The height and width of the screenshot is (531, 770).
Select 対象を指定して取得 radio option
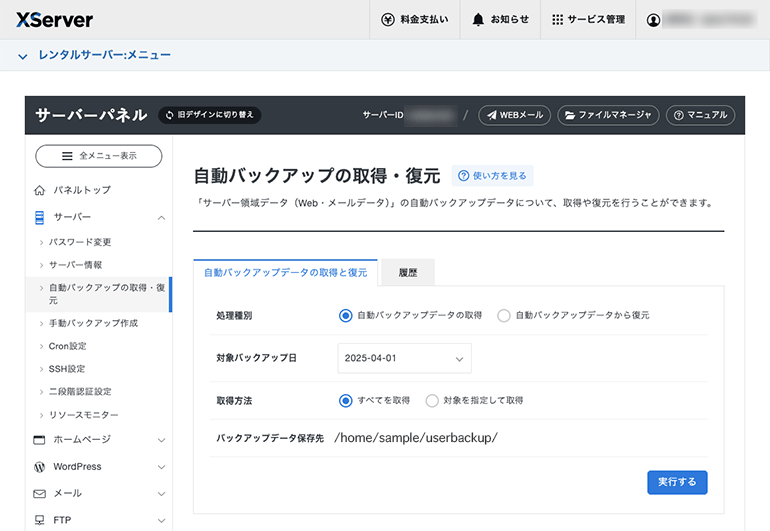[432, 401]
